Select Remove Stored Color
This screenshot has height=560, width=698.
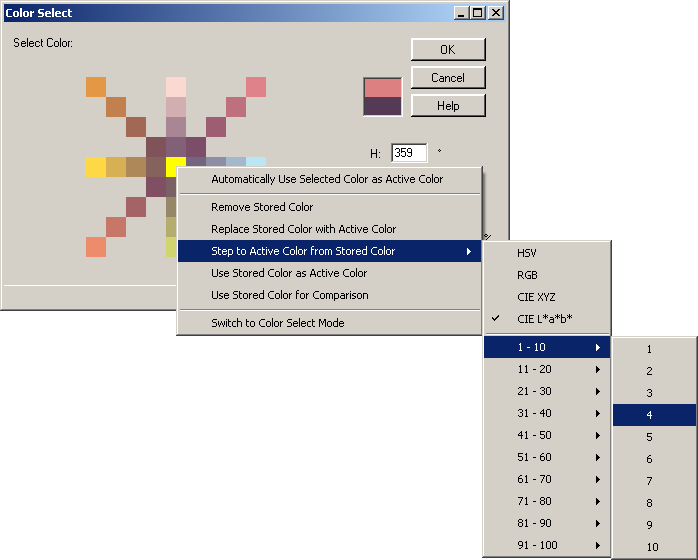coord(329,207)
